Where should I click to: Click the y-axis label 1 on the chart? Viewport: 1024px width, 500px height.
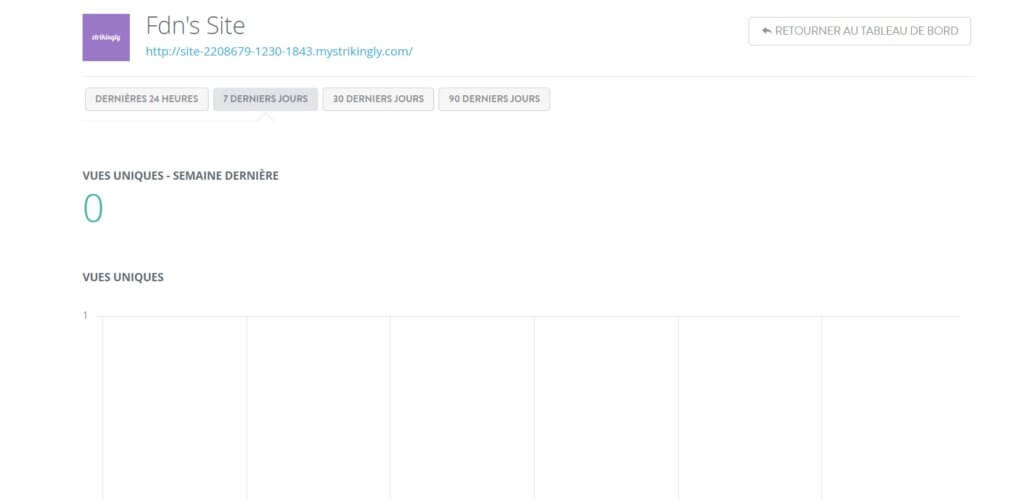click(85, 316)
